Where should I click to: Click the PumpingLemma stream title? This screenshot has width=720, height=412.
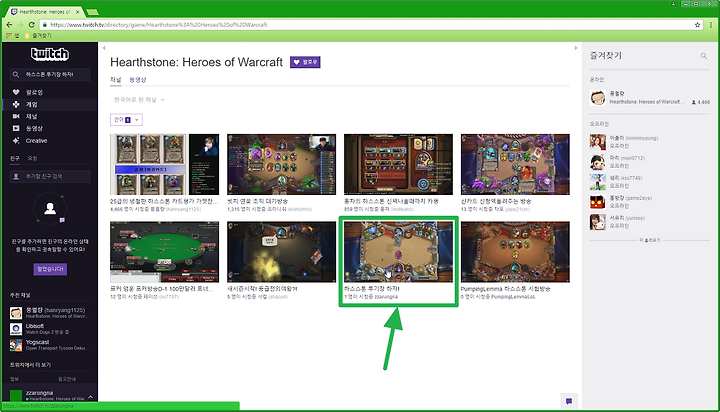[506, 289]
